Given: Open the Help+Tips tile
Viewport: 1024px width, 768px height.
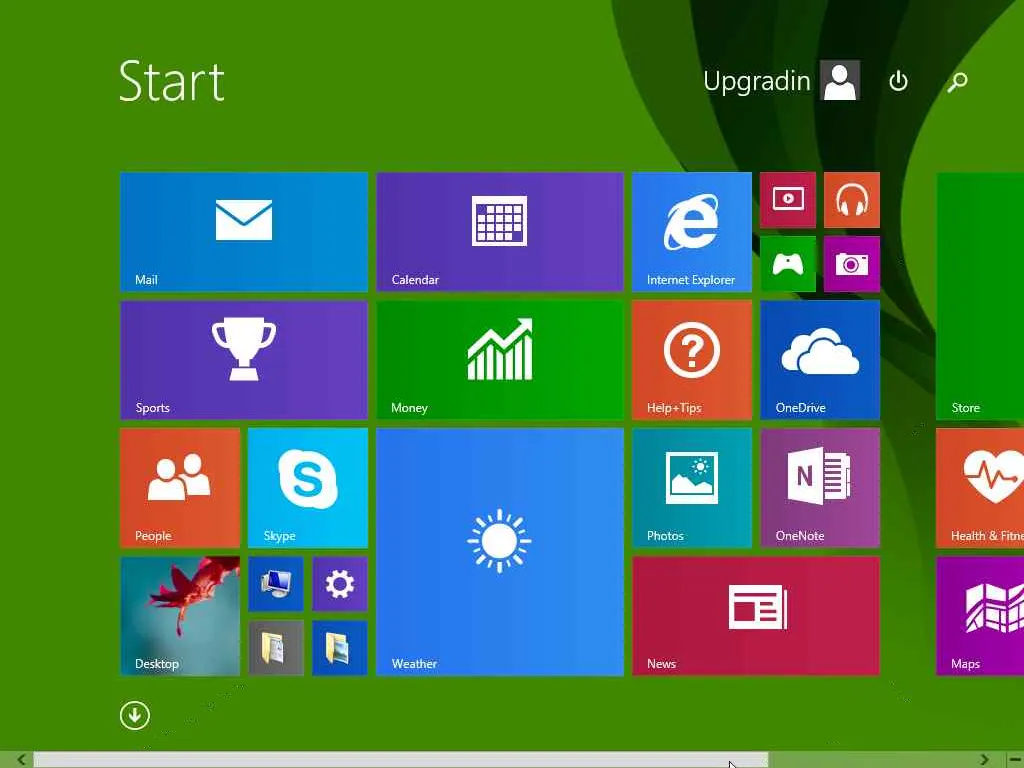Looking at the screenshot, I should pos(692,360).
